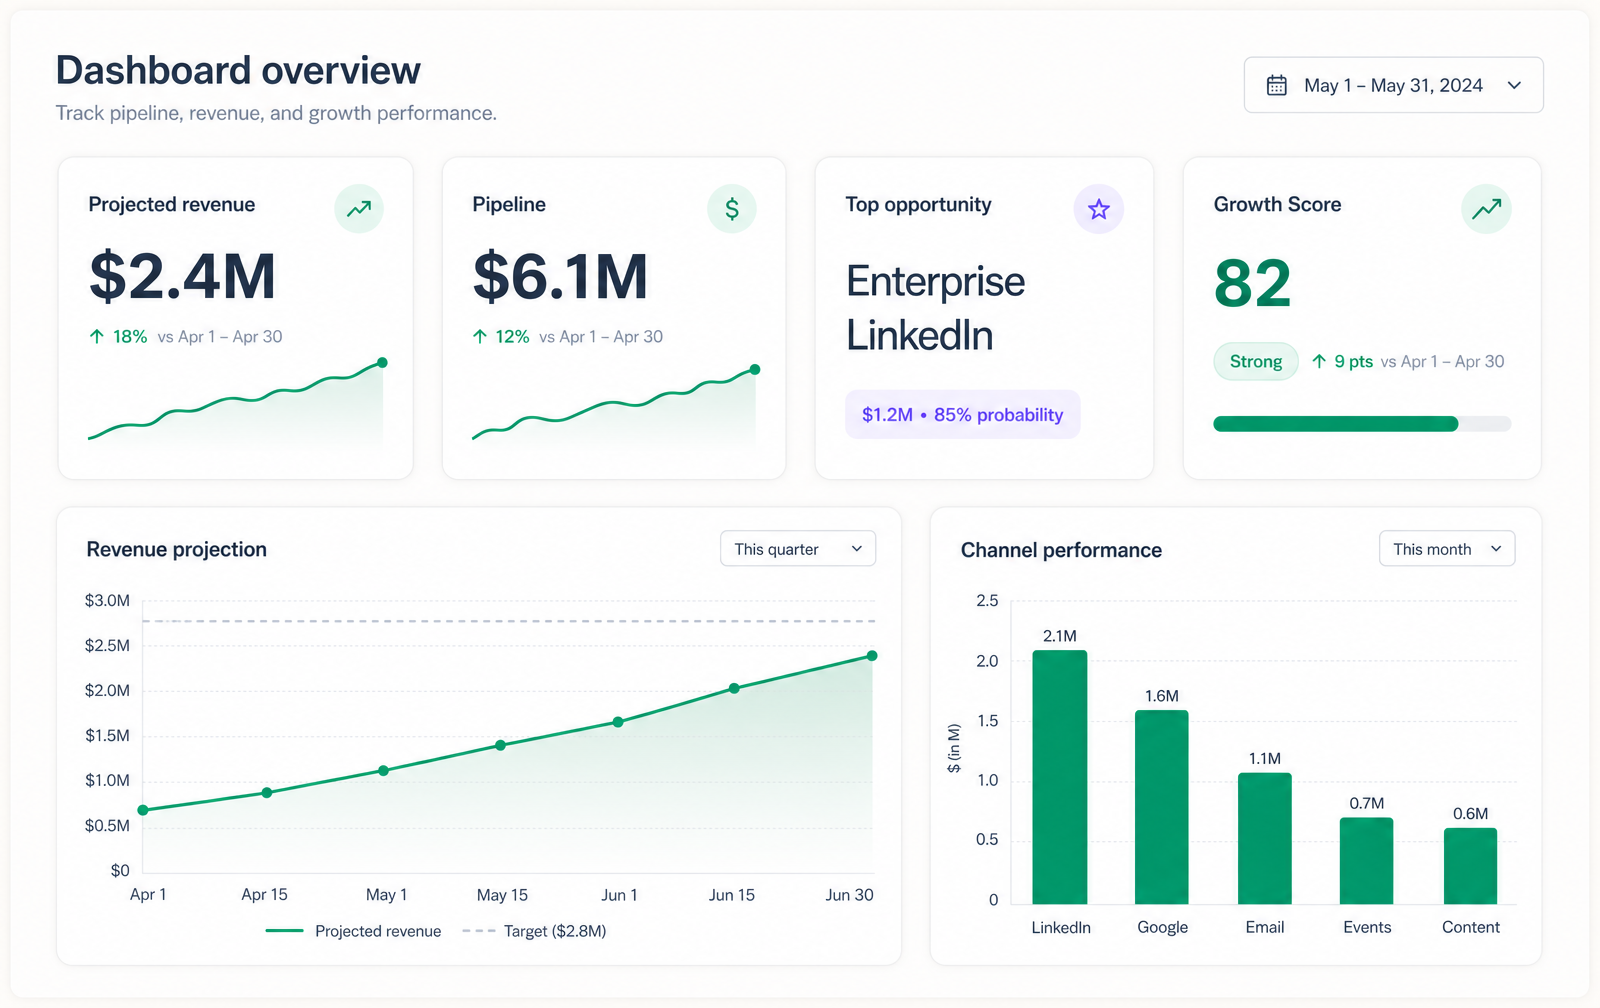Click the $6.1M pipeline value
The image size is (1600, 1008).
pos(560,277)
